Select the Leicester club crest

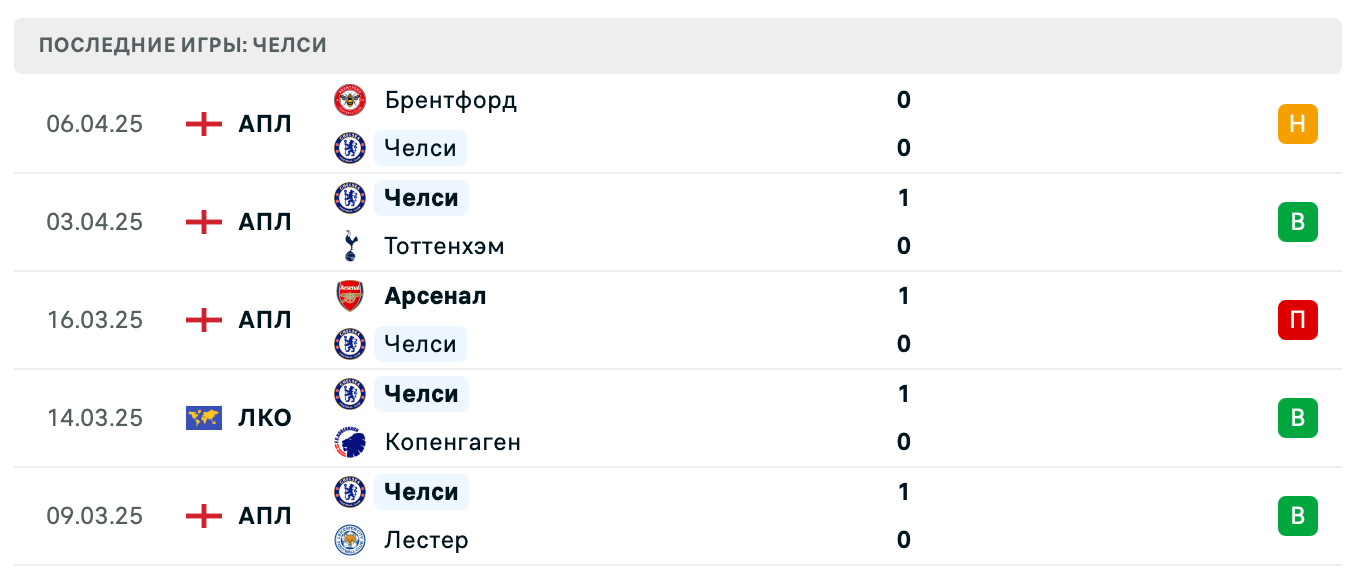[x=349, y=540]
